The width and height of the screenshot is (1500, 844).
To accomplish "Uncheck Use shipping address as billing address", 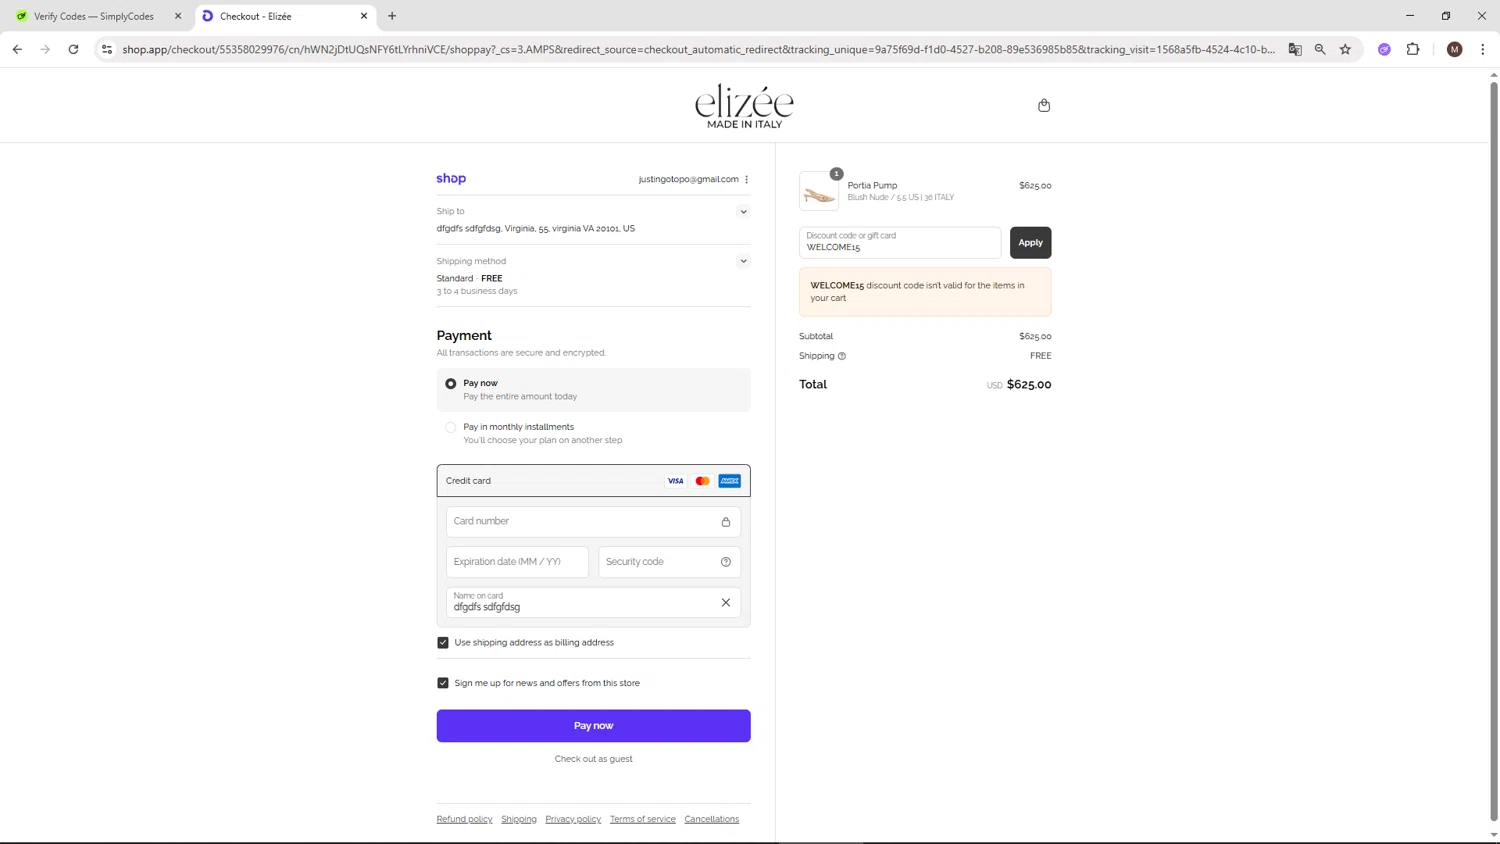I will tap(443, 643).
